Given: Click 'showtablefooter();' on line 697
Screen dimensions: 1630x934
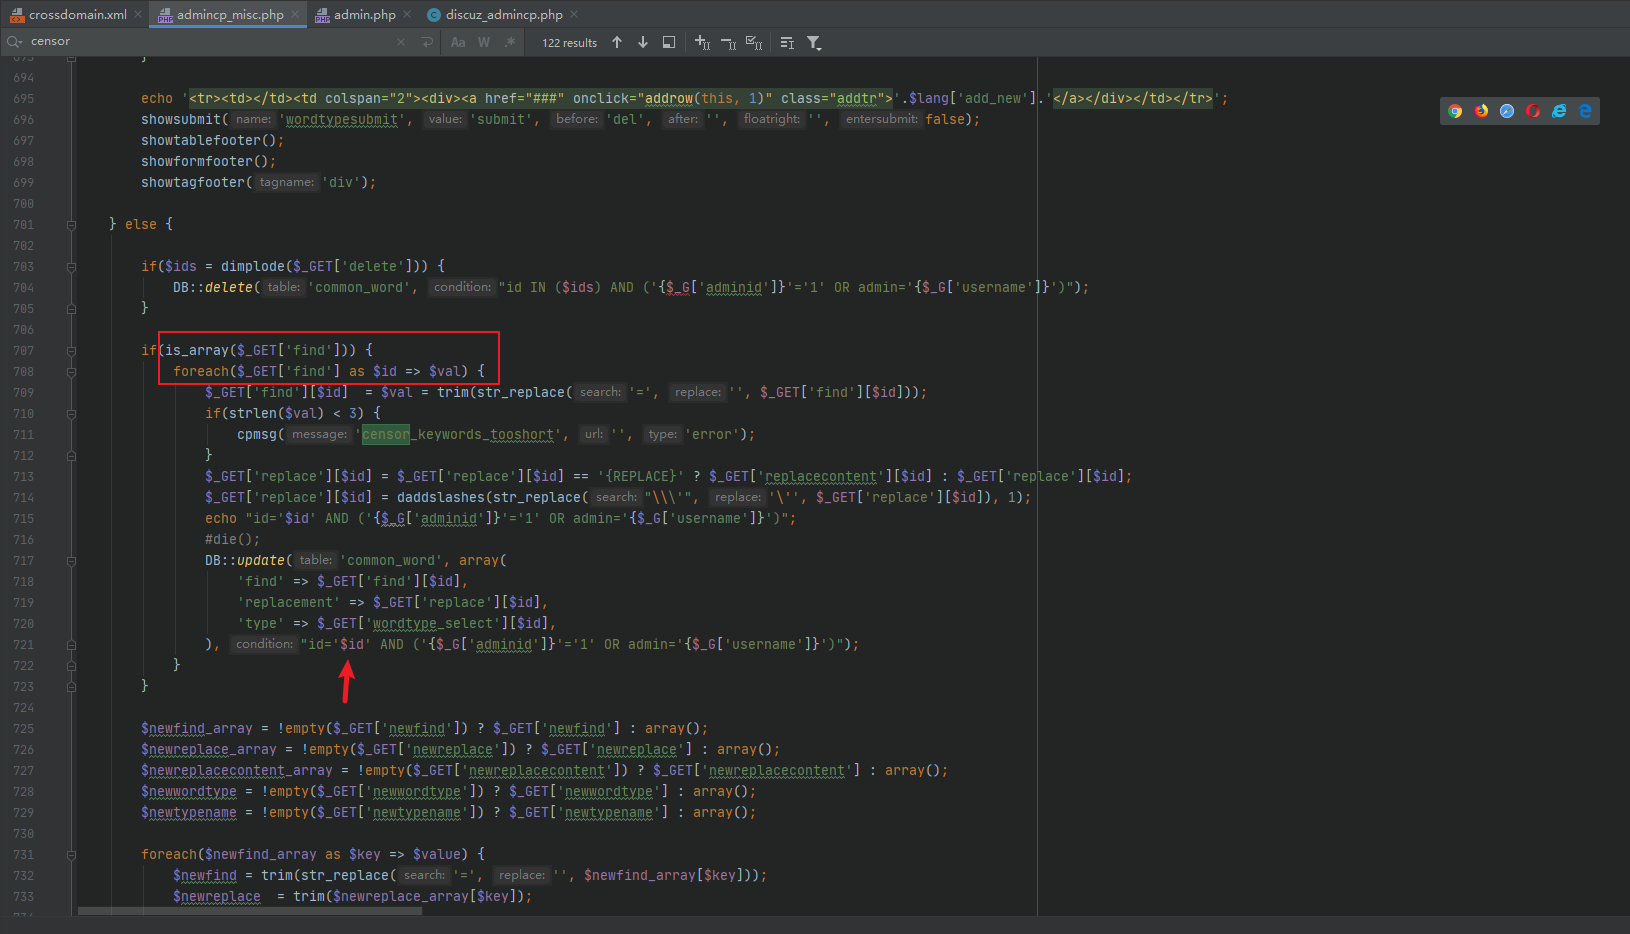Looking at the screenshot, I should click(212, 141).
